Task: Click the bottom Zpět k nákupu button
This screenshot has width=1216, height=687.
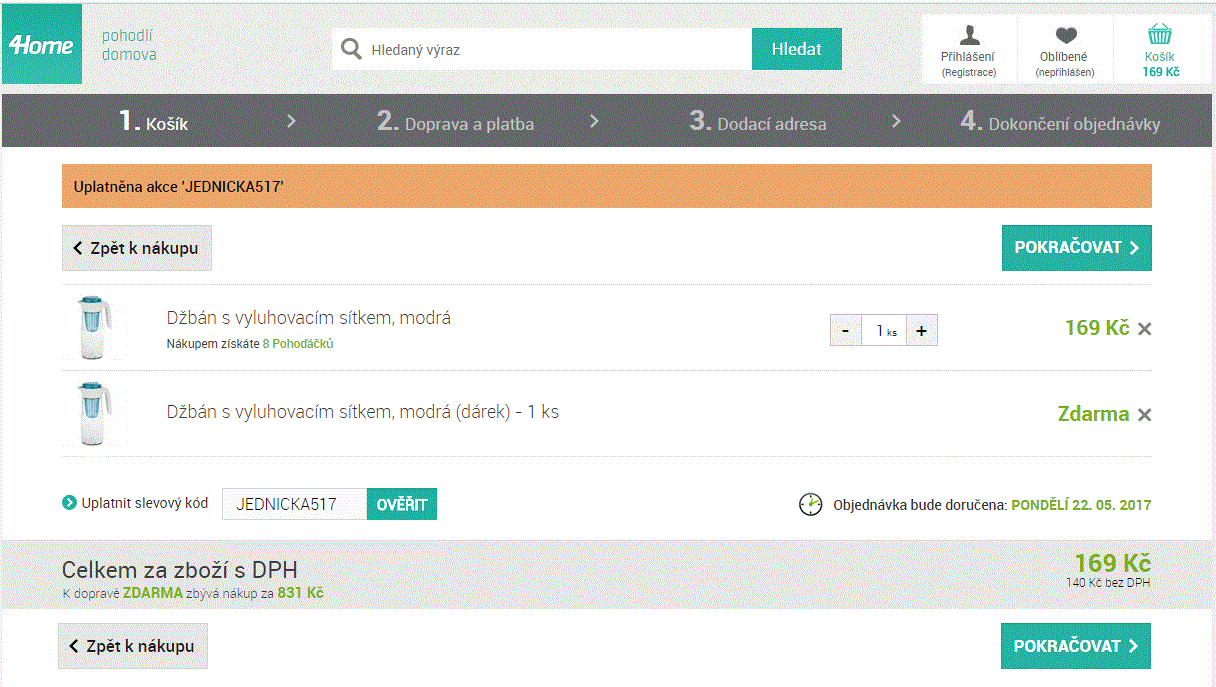Action: click(x=133, y=646)
